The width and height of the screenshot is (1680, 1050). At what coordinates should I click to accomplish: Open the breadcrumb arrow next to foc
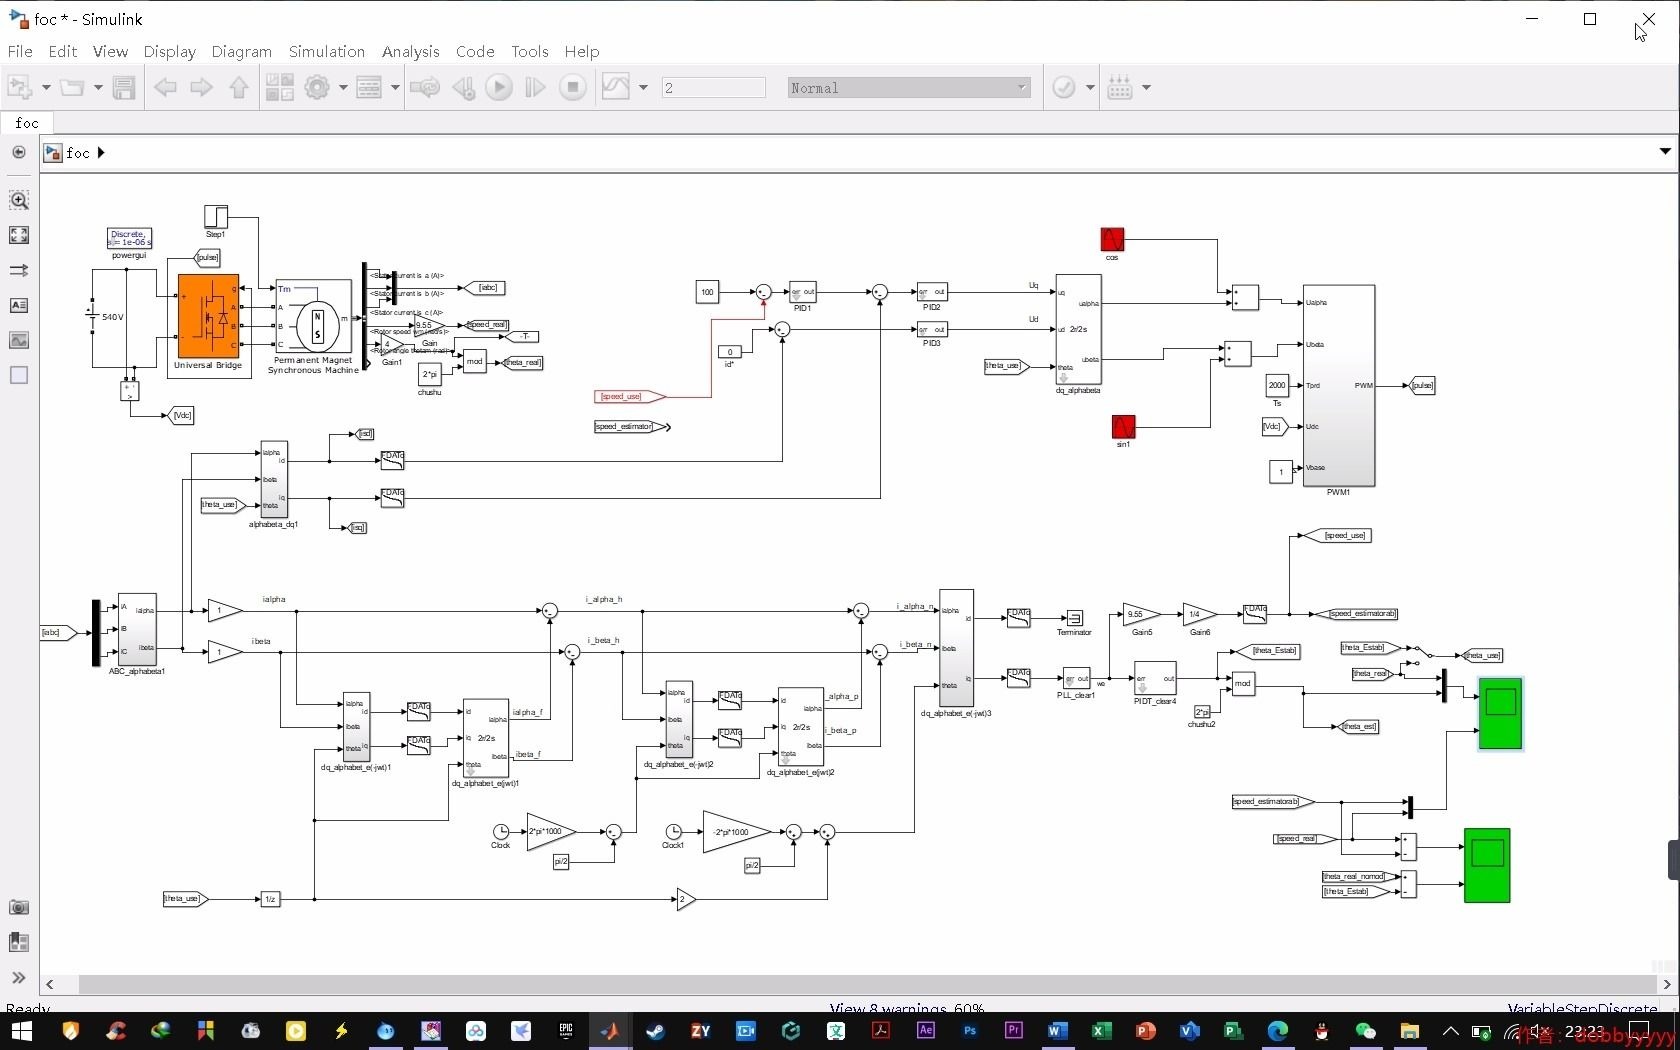click(100, 152)
